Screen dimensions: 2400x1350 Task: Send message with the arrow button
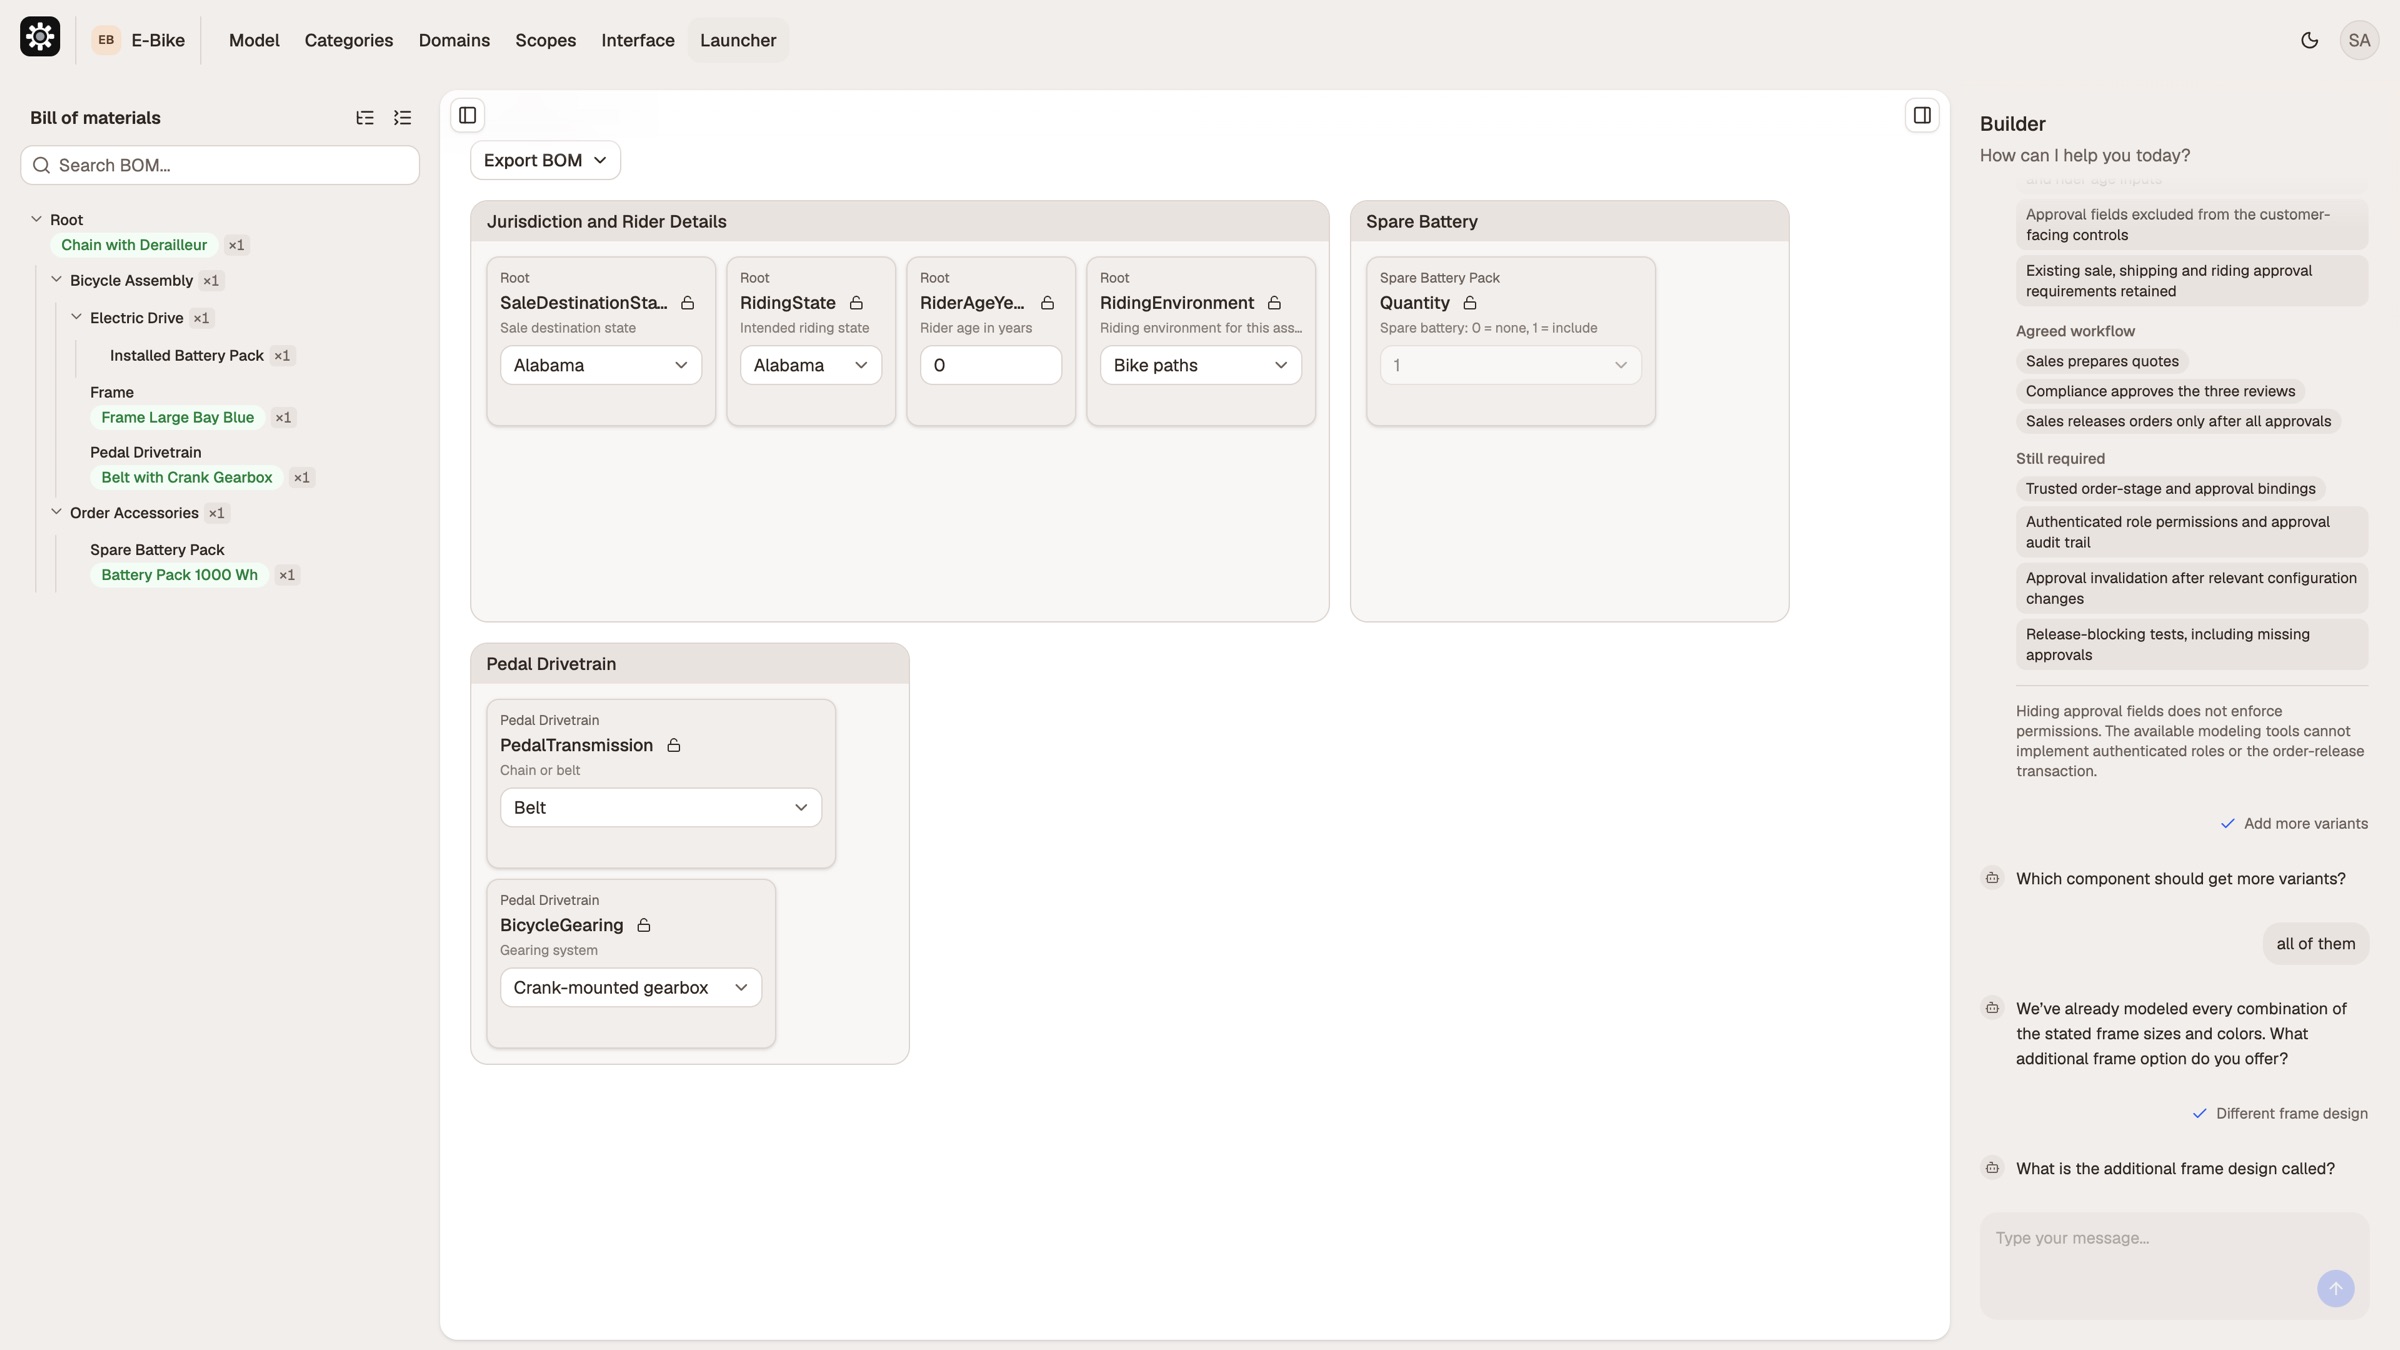click(x=2335, y=1288)
